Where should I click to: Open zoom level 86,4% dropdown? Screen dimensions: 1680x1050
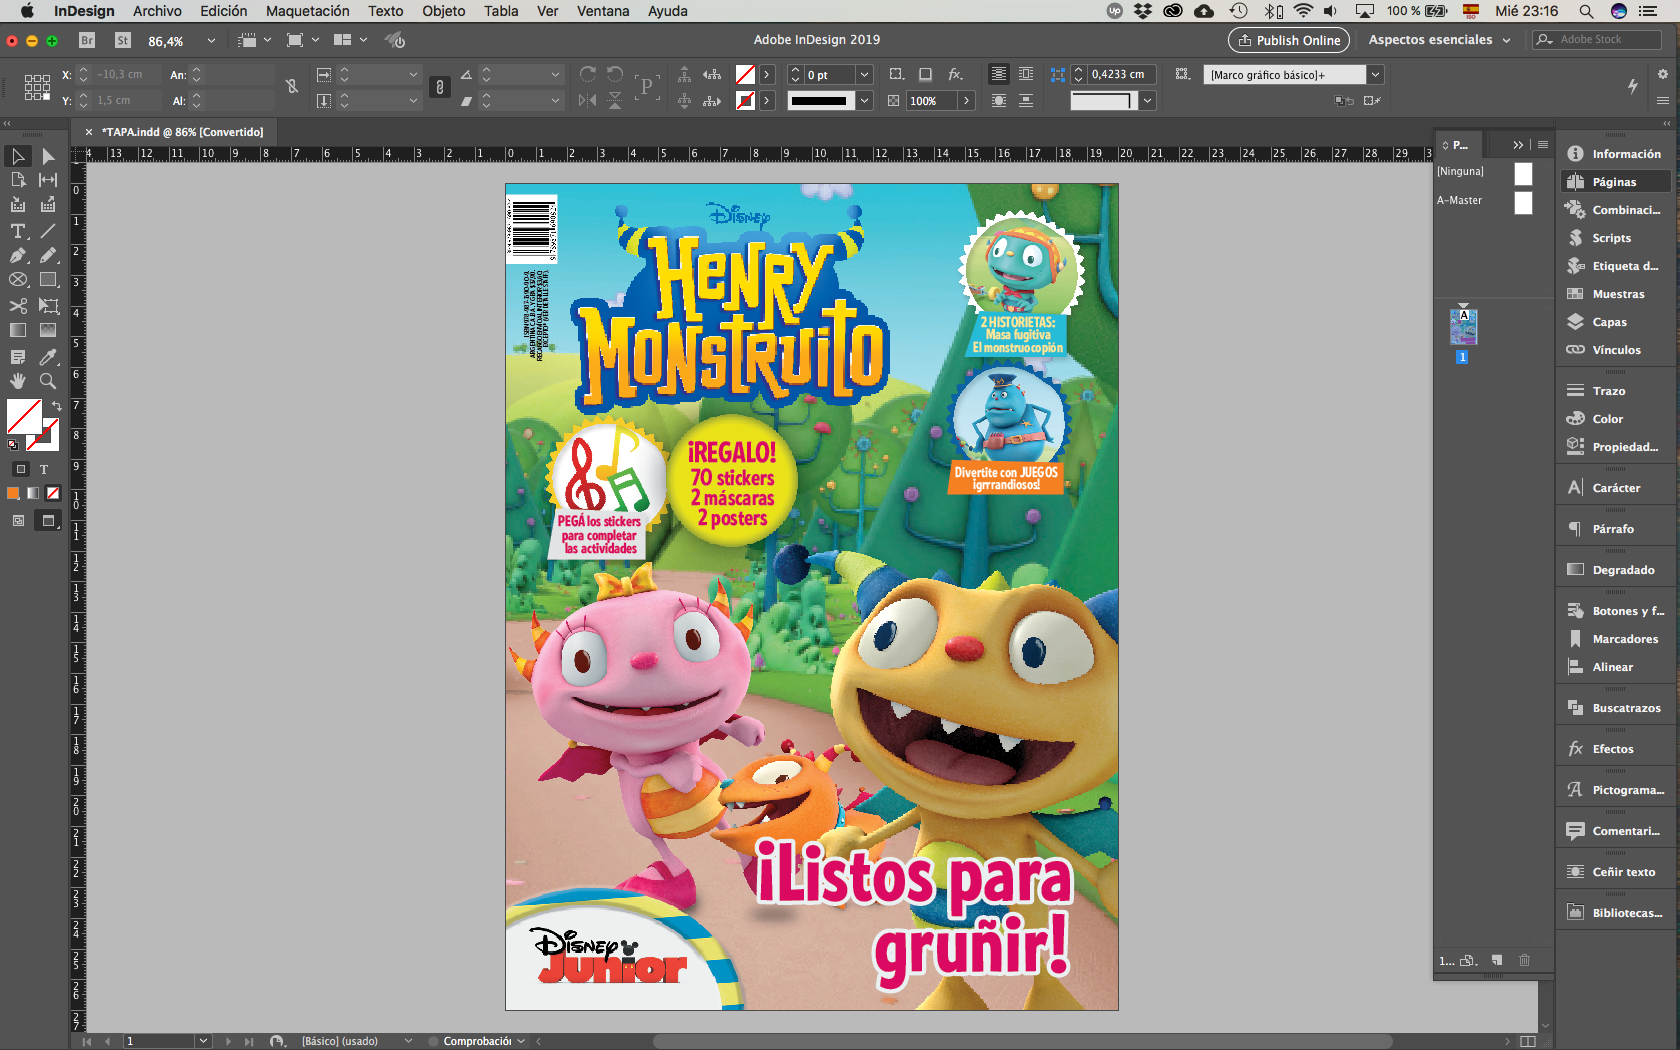pos(211,41)
